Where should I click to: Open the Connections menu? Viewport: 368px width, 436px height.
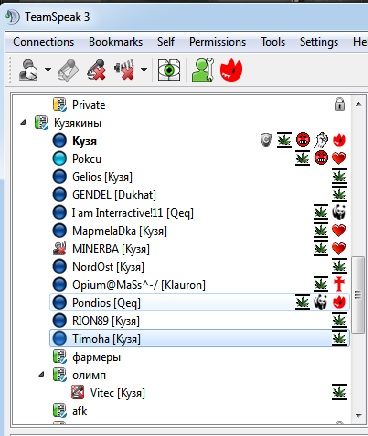click(x=44, y=42)
